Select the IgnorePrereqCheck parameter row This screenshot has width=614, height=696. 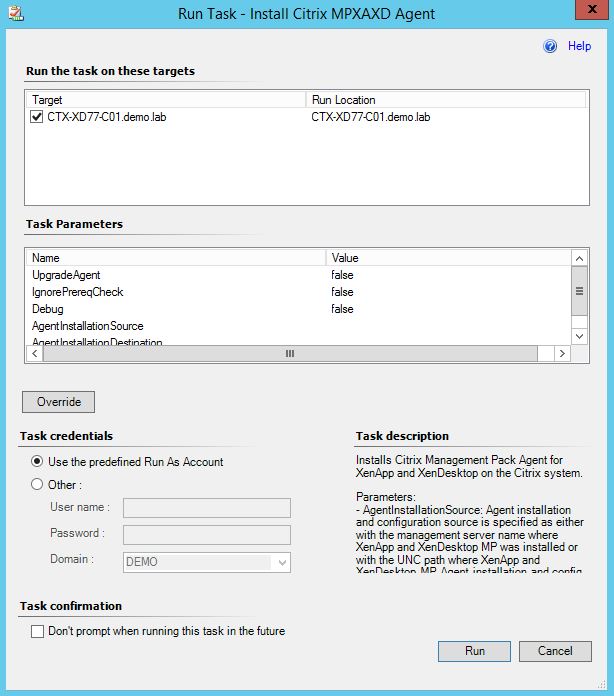click(x=78, y=292)
